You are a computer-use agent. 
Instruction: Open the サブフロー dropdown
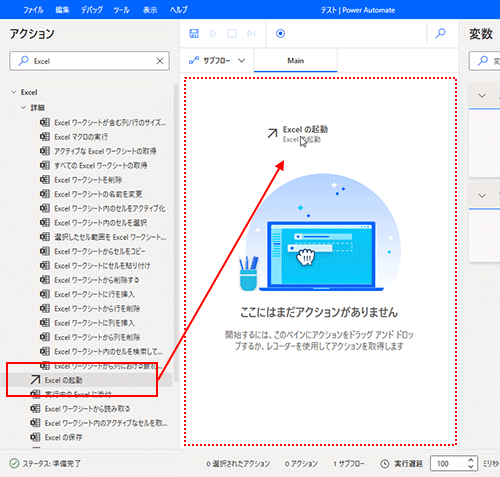tap(217, 61)
